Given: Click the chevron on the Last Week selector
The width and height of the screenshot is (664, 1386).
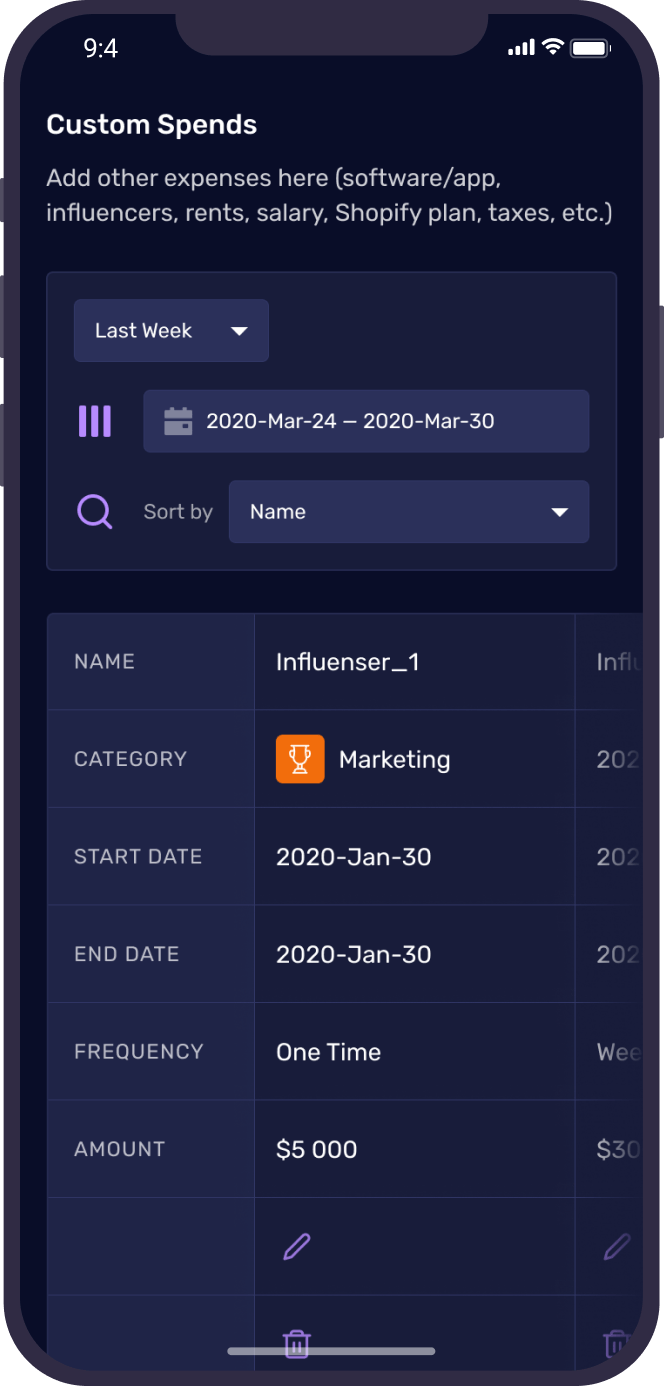Looking at the screenshot, I should click(x=240, y=330).
